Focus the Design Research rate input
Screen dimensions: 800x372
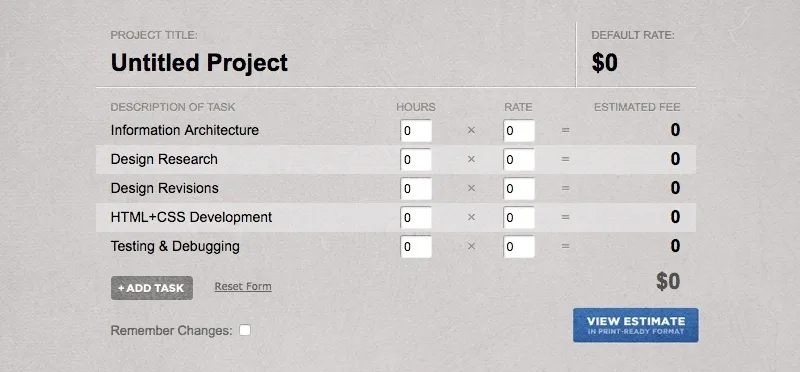[x=519, y=160]
